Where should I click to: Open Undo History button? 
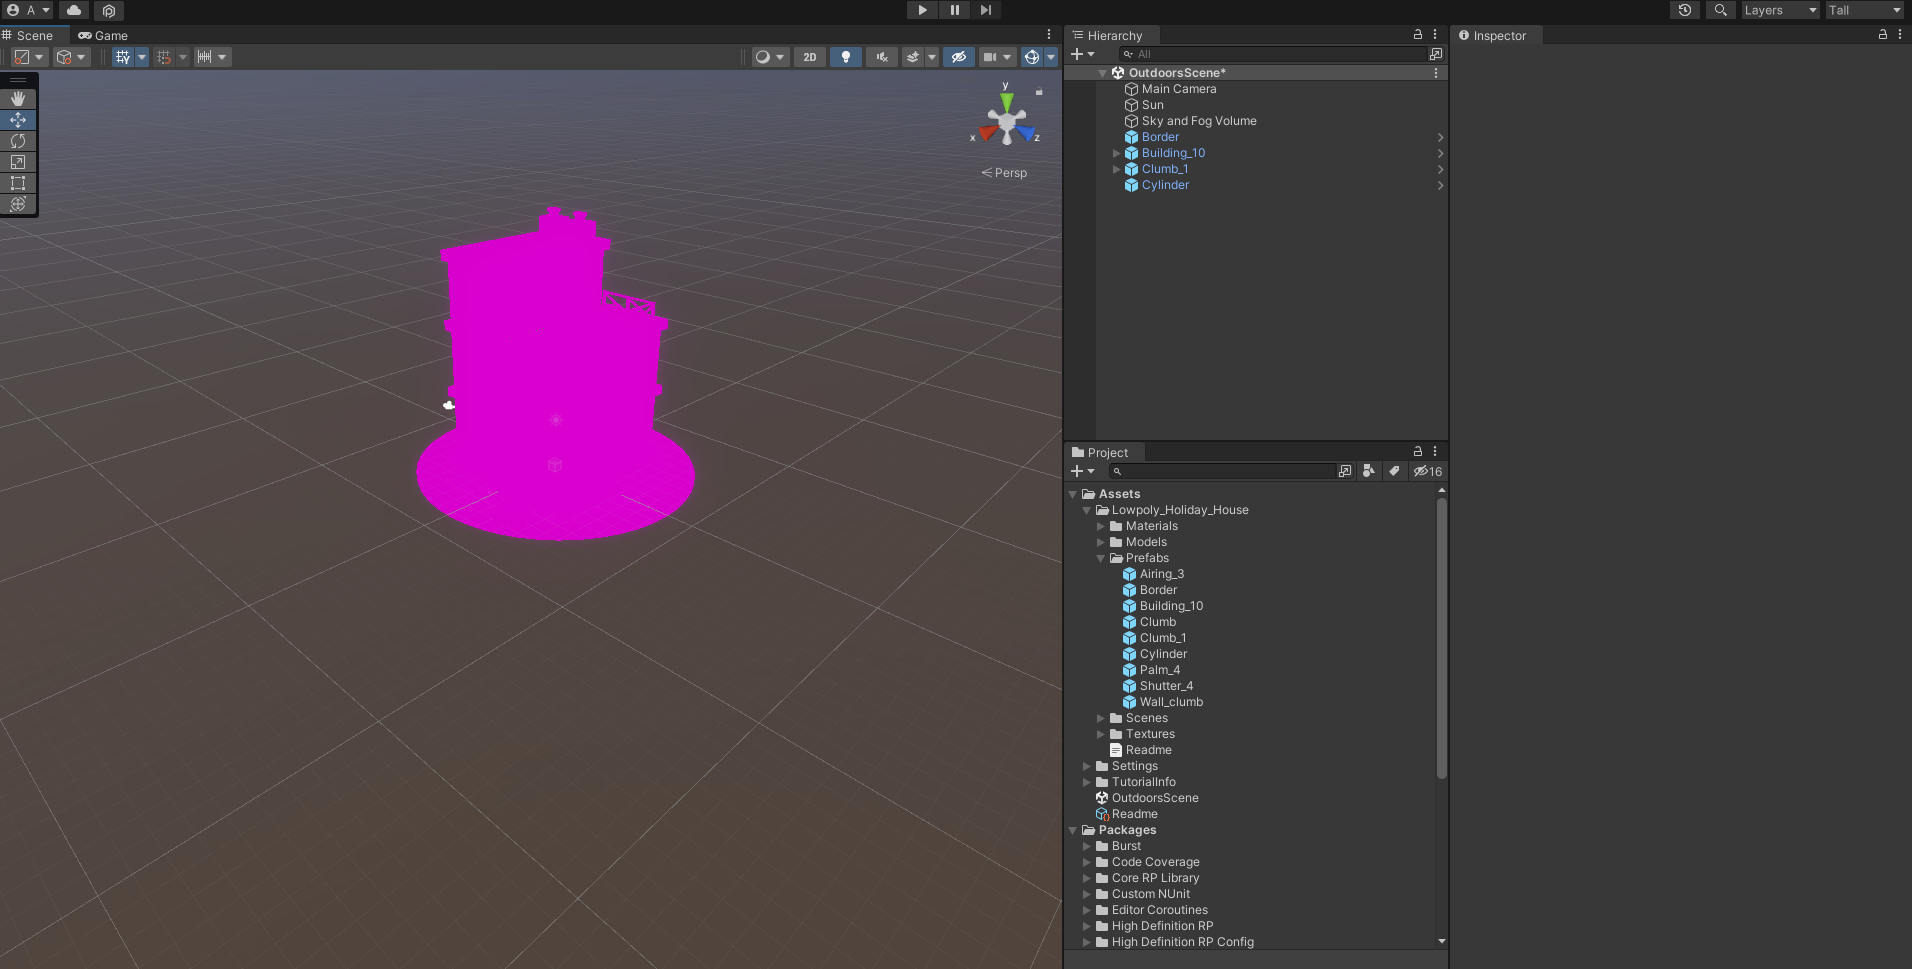[1685, 10]
